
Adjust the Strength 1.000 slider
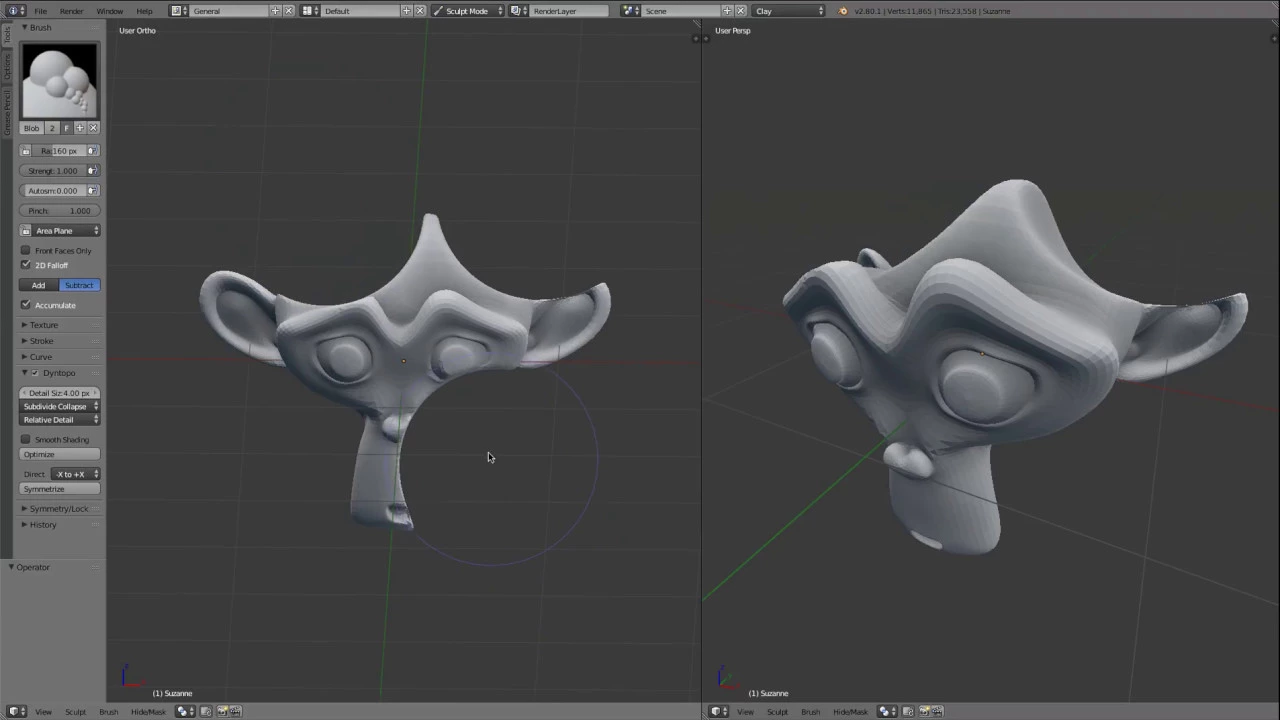[x=53, y=171]
